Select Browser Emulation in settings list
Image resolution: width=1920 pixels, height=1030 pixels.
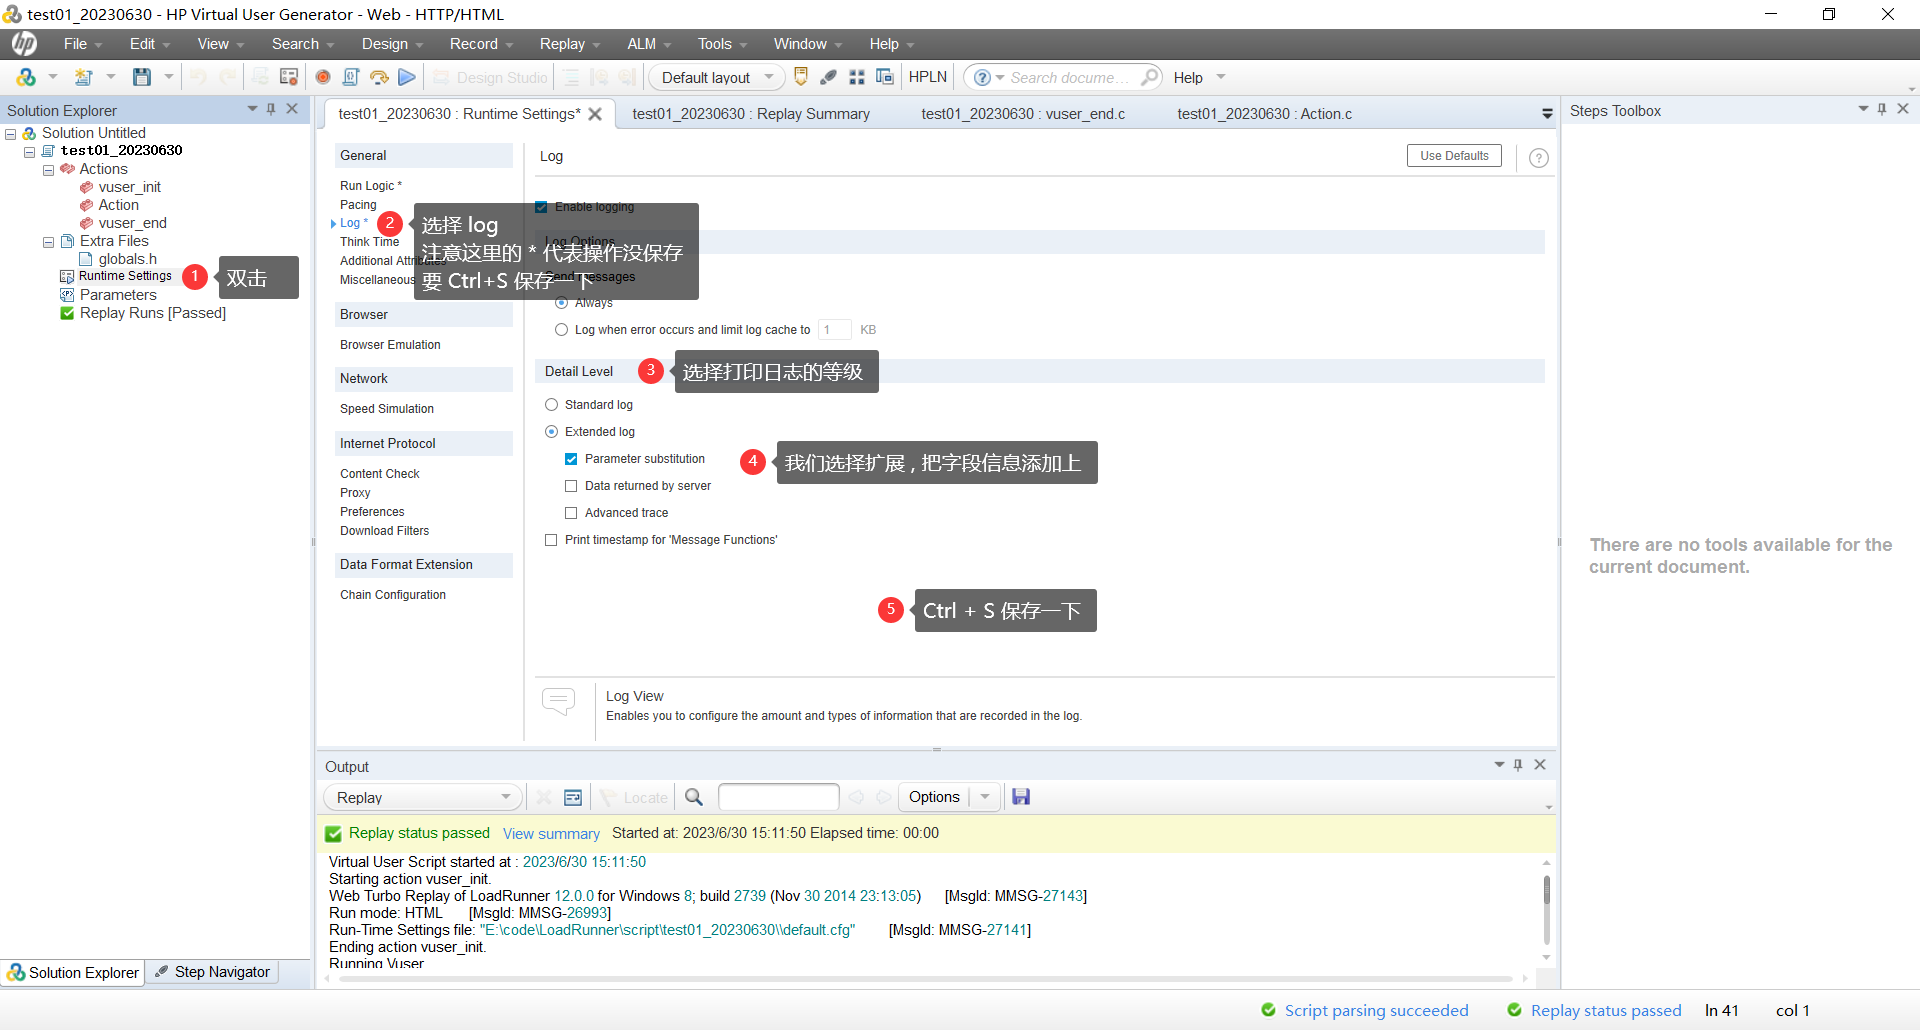390,345
